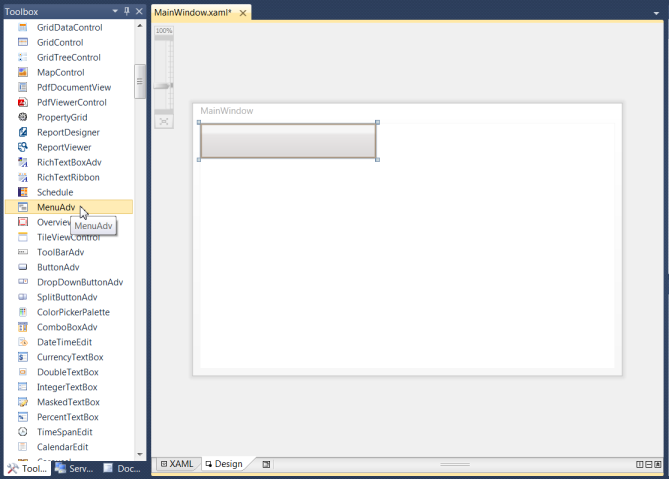Close the MainWindow.xaml document tab
This screenshot has height=479, width=669.
pyautogui.click(x=242, y=12)
